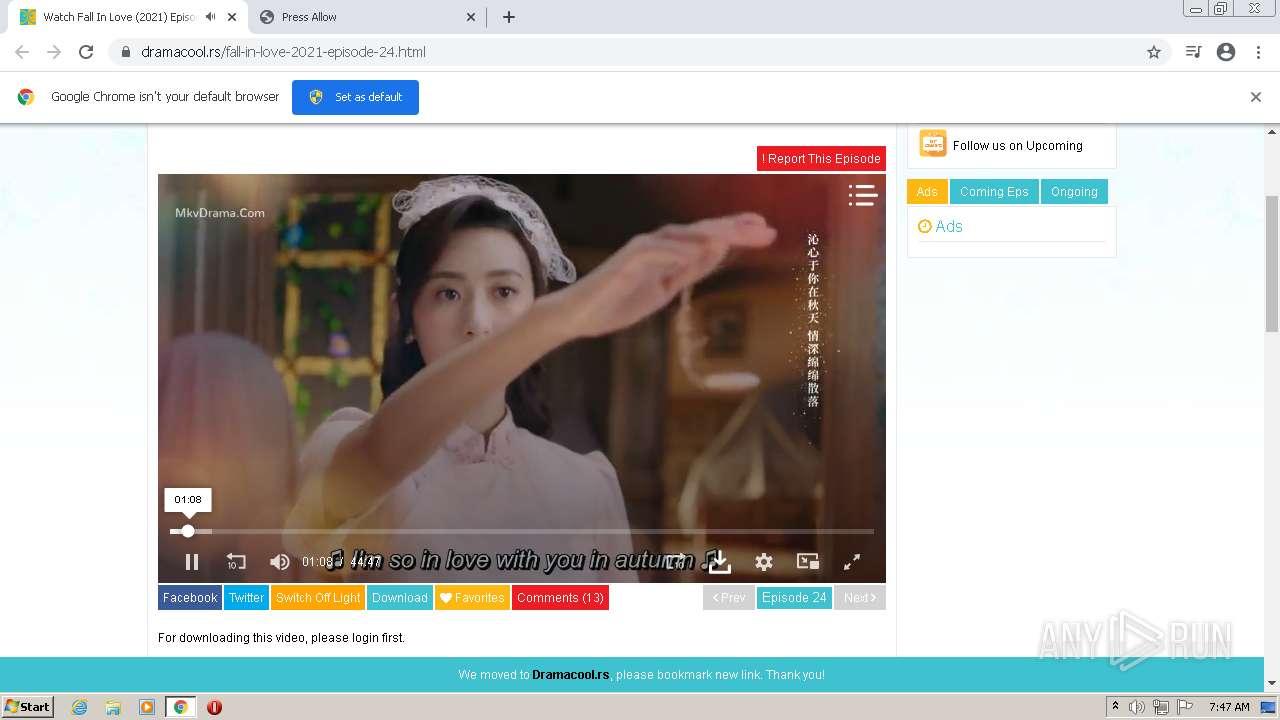Viewport: 1280px width, 720px height.
Task: Enter fullscreen video mode
Action: 852,562
